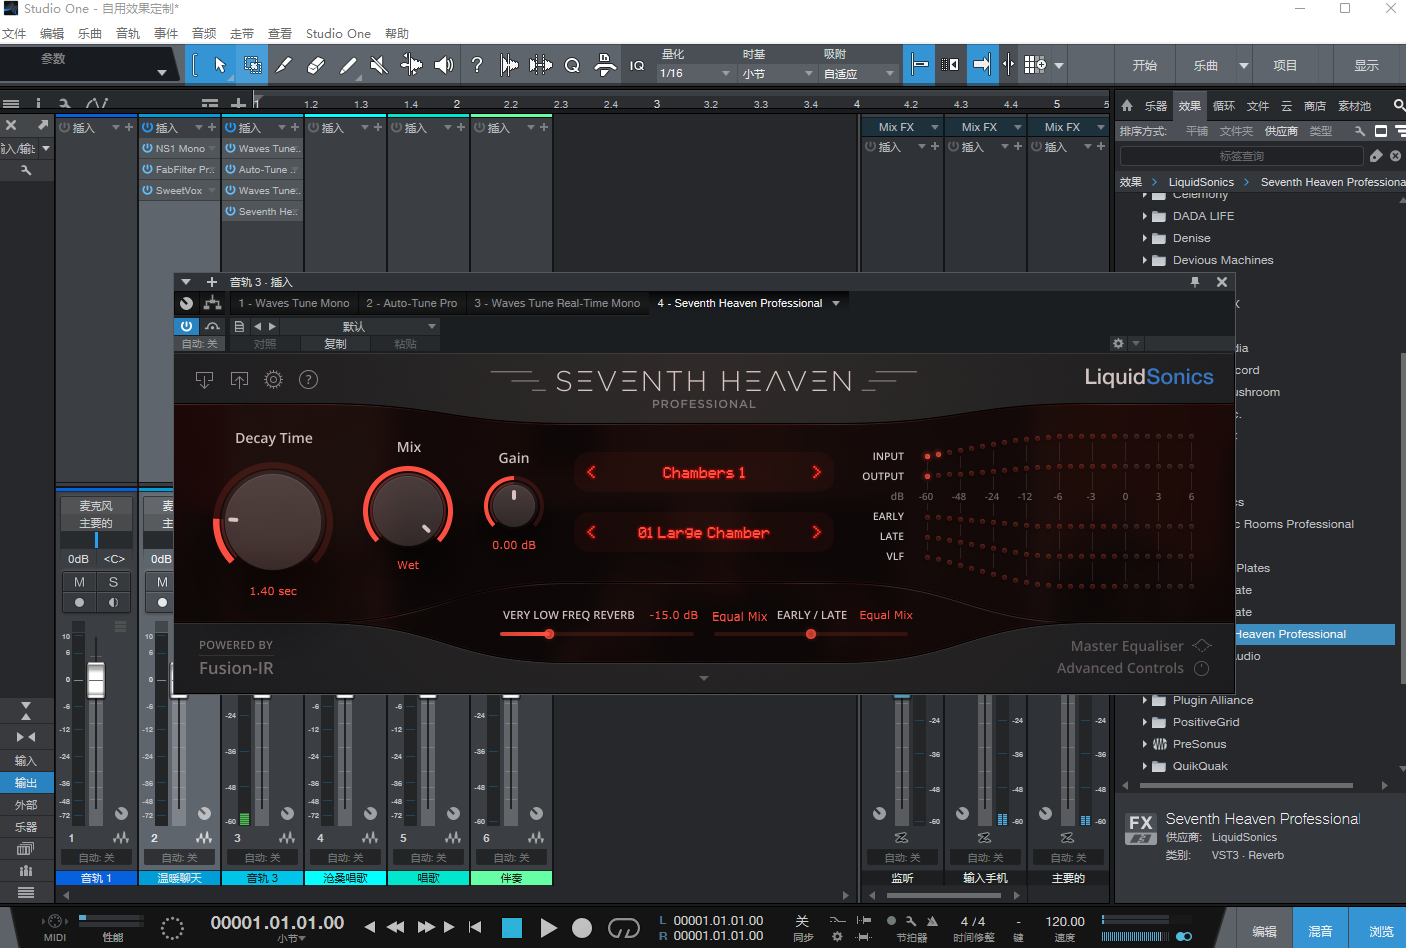Toggle plugin power bypass button
The height and width of the screenshot is (948, 1406).
point(187,326)
